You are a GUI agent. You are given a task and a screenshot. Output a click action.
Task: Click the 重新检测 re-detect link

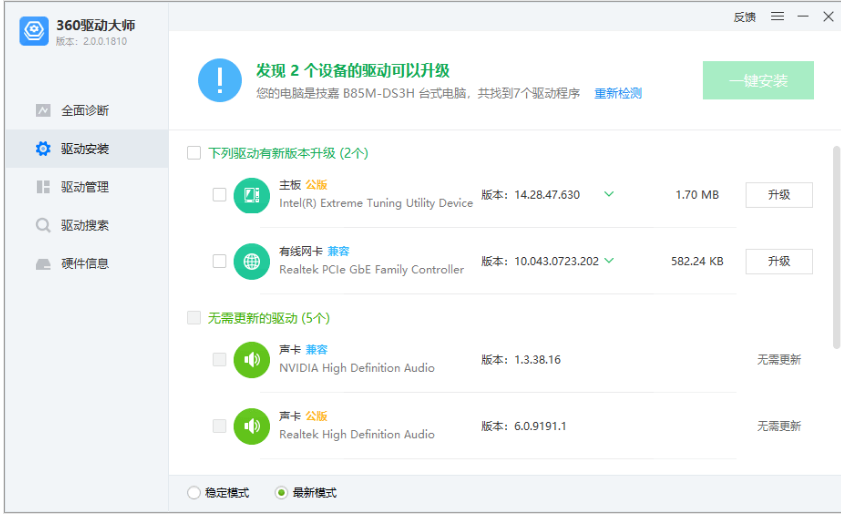coord(618,94)
